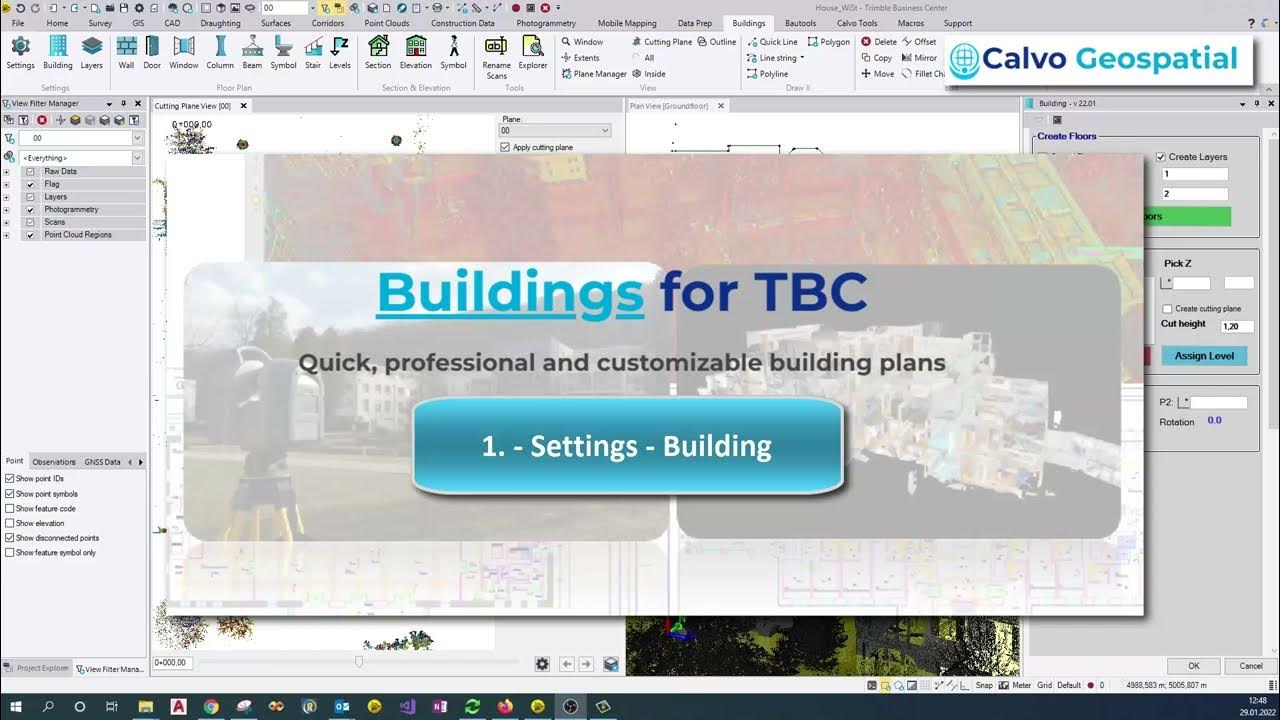
Task: Open Google Chrome from the taskbar
Action: pyautogui.click(x=211, y=706)
